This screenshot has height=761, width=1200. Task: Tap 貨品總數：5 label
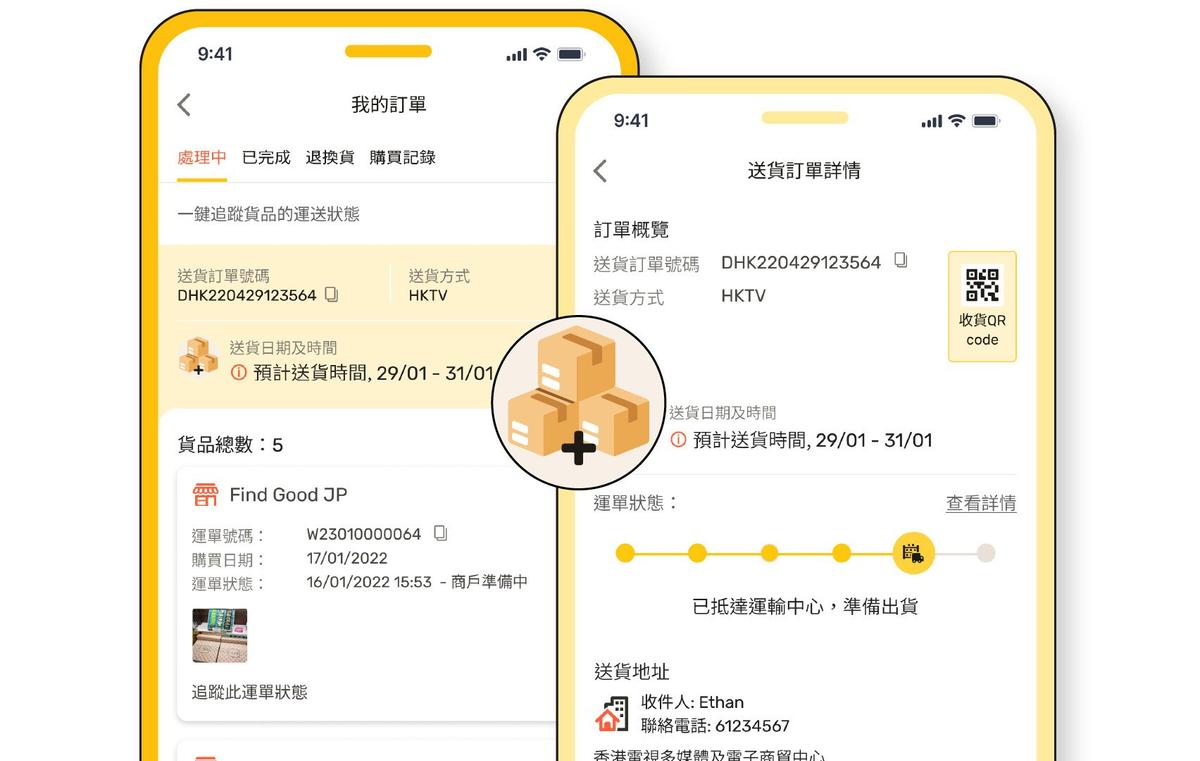click(x=231, y=444)
